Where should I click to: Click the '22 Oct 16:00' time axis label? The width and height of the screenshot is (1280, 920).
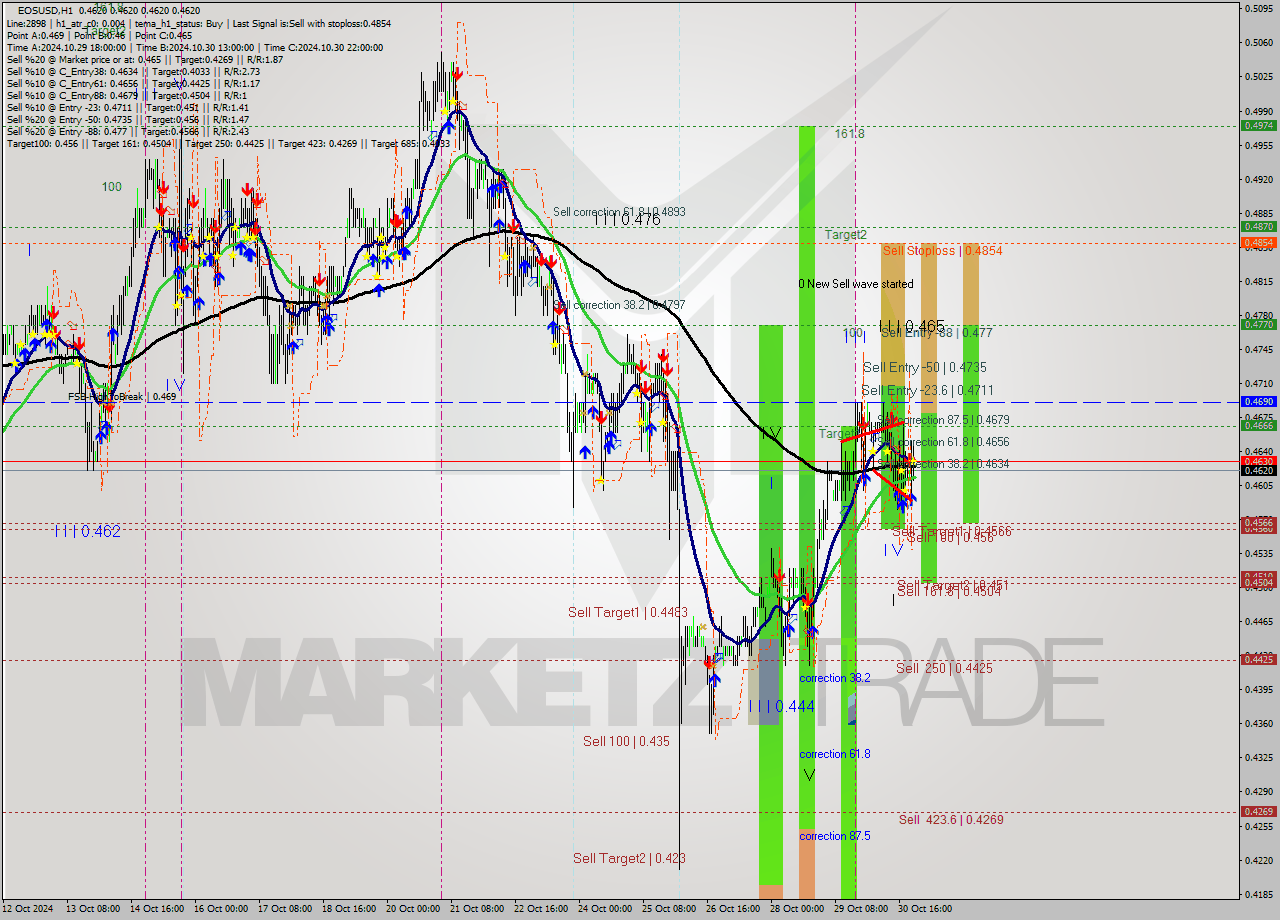(x=541, y=909)
